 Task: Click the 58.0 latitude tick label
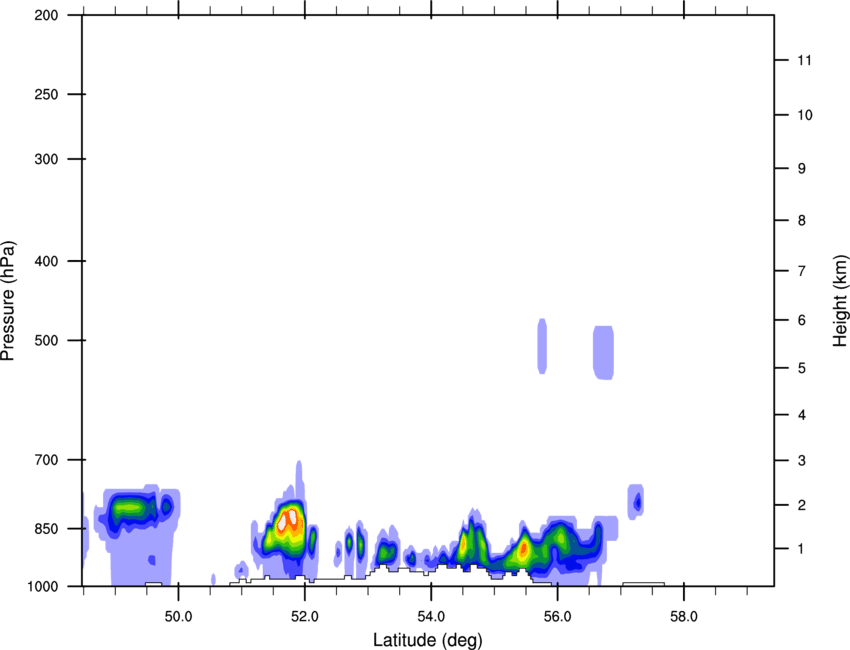684,617
